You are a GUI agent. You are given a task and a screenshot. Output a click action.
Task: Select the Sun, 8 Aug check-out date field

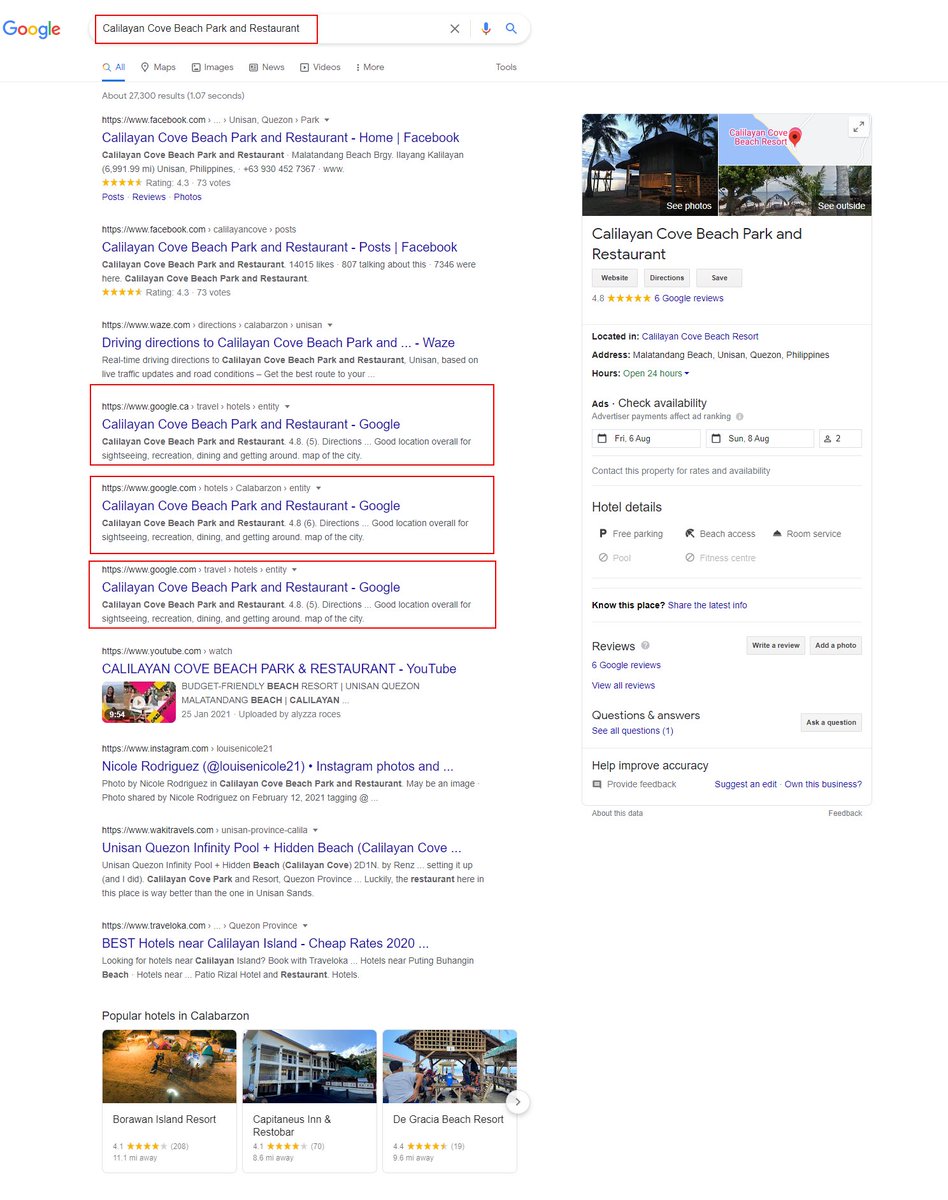pos(760,438)
